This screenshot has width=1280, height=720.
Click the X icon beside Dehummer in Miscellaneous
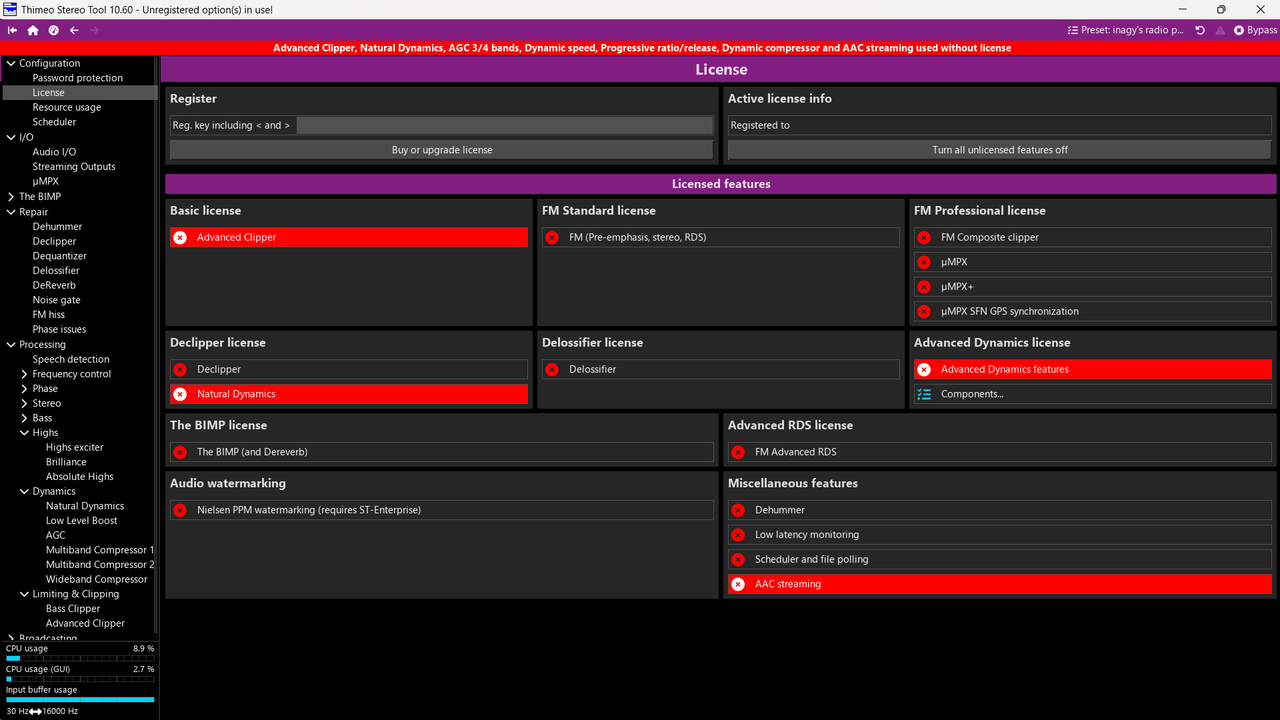click(738, 510)
